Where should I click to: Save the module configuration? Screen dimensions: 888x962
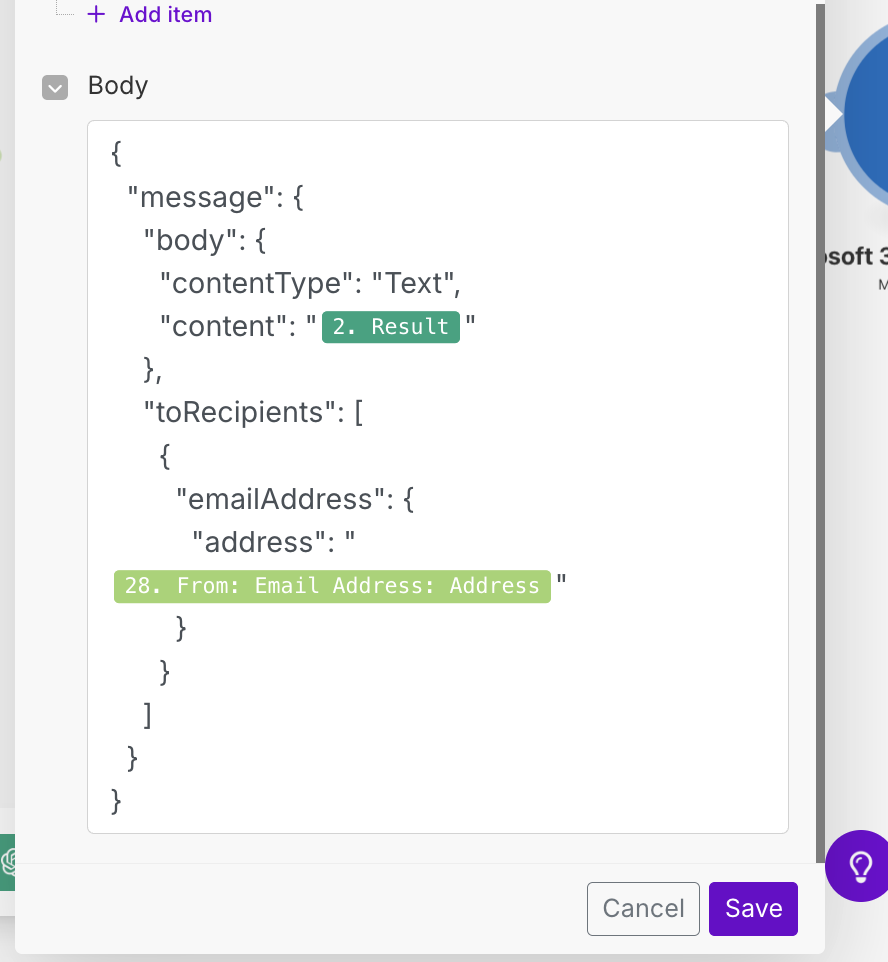pyautogui.click(x=753, y=908)
